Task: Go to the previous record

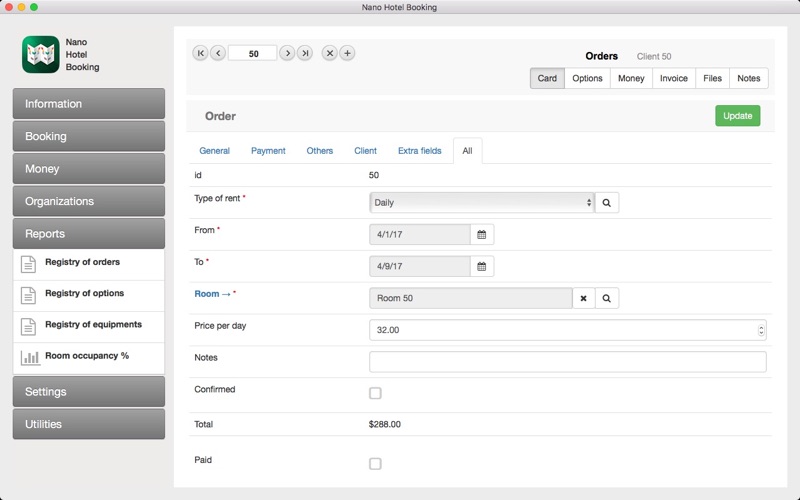Action: [x=218, y=53]
